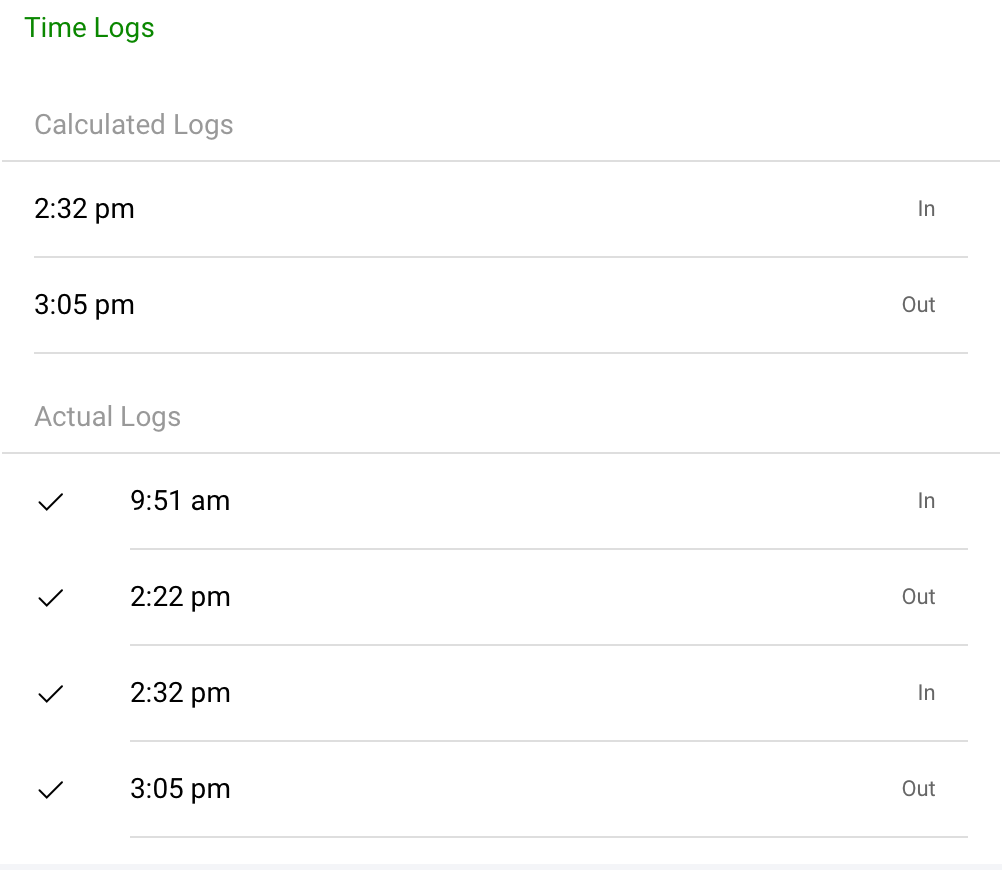This screenshot has height=870, width=1002.
Task: Click the gray strip below the log list
Action: (500, 866)
